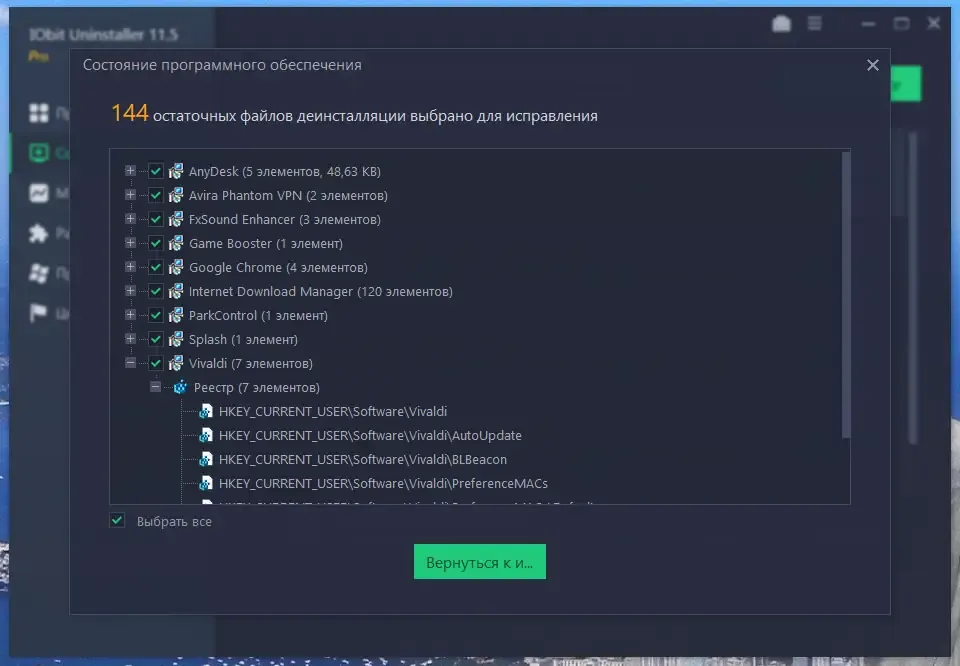Toggle the Google Chrome checkbox
This screenshot has width=960, height=666.
coord(155,267)
